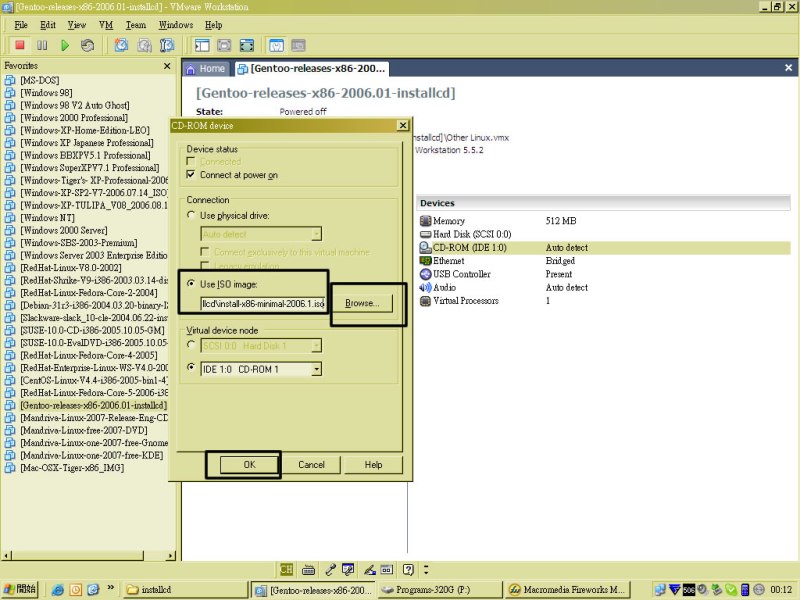This screenshot has width=800, height=600.
Task: Click the Take Snapshot toolbar icon
Action: click(x=121, y=45)
